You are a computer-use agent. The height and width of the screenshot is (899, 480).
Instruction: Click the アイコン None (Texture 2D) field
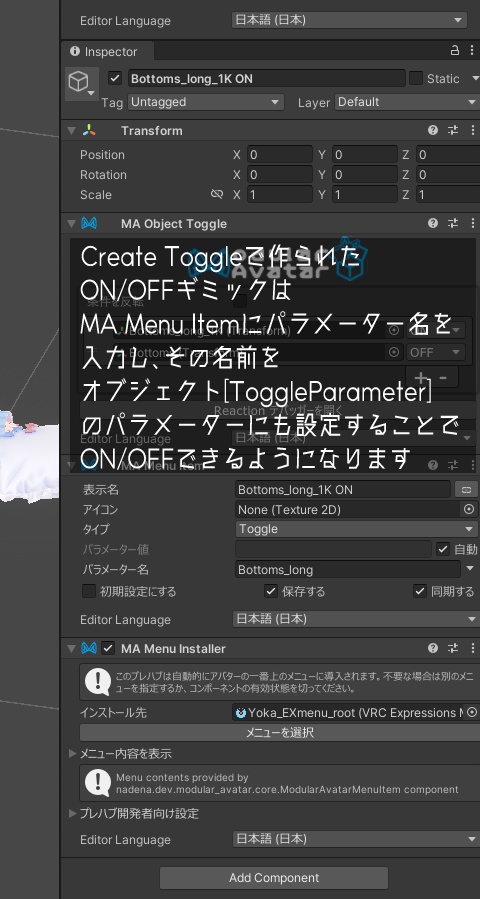pos(349,509)
